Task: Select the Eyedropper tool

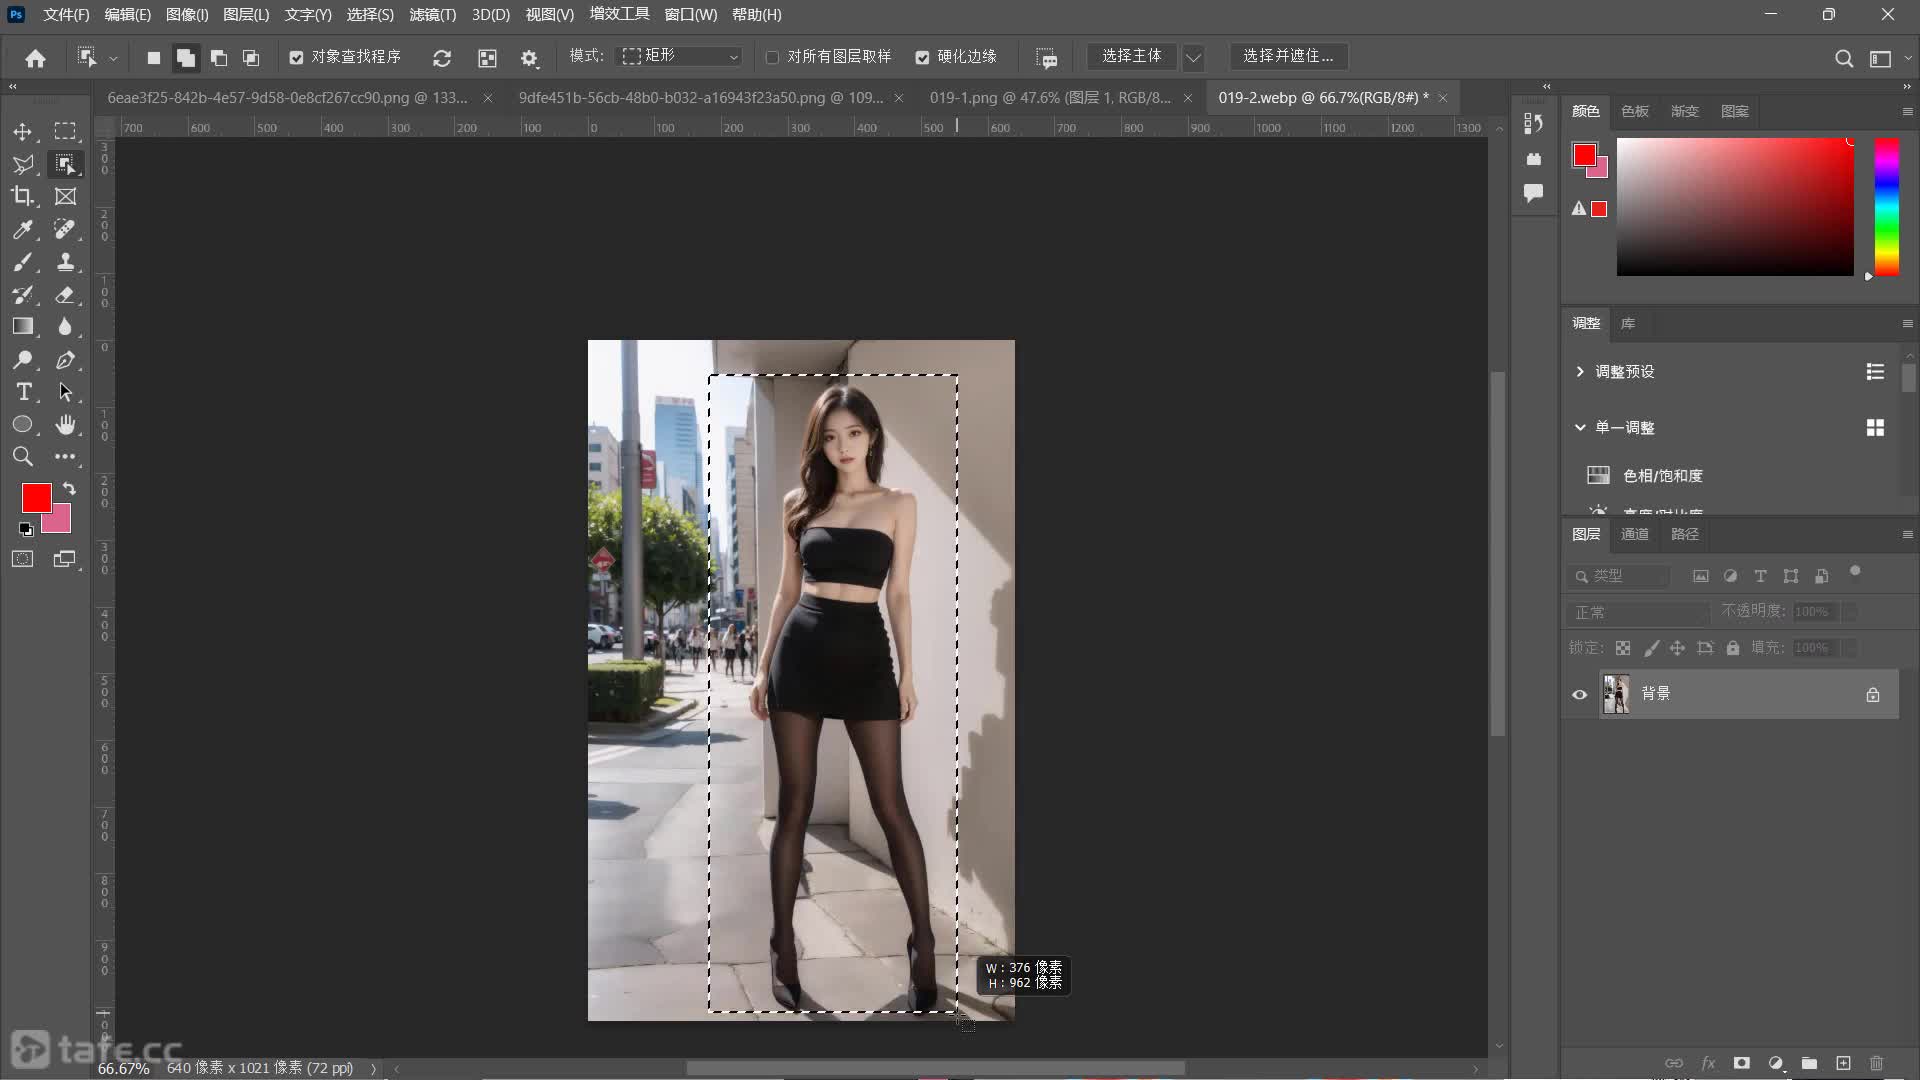Action: click(23, 230)
